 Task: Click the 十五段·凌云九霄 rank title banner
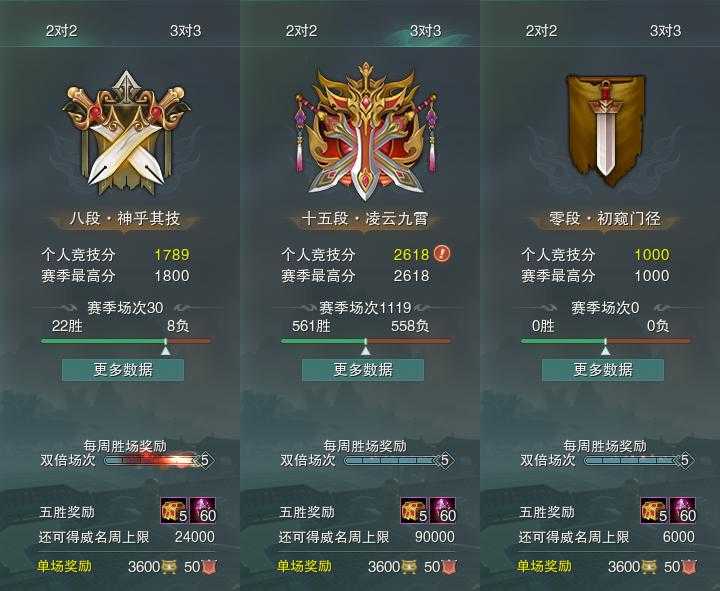365,219
